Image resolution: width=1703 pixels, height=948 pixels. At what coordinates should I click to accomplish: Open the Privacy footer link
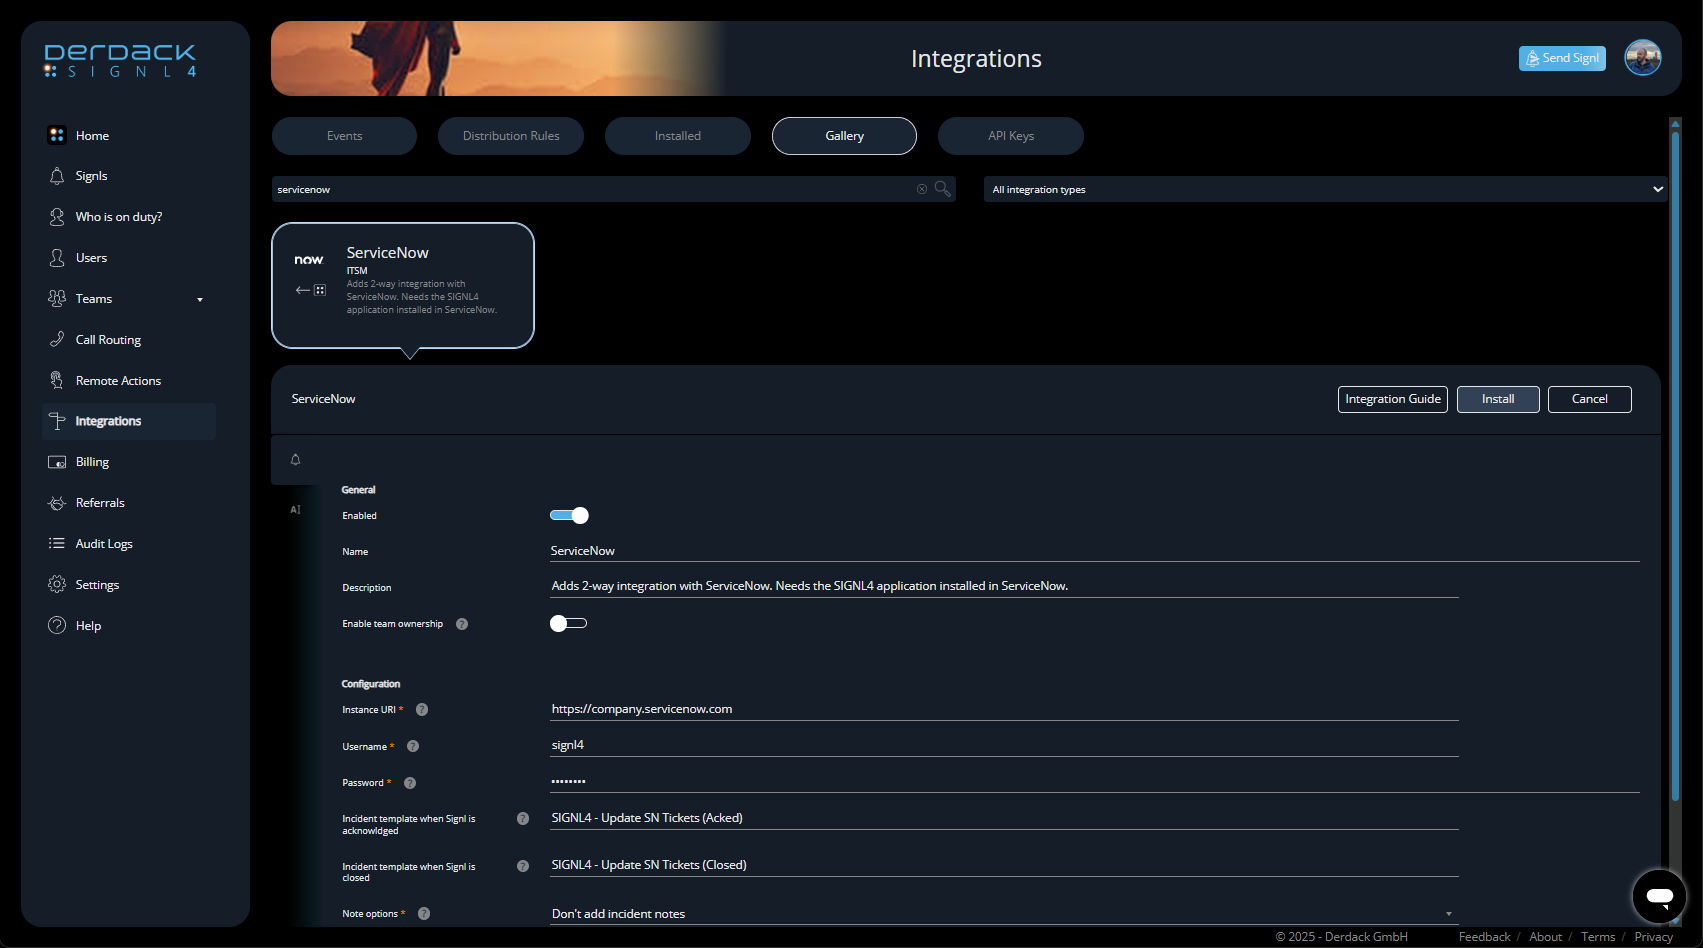tap(1653, 937)
